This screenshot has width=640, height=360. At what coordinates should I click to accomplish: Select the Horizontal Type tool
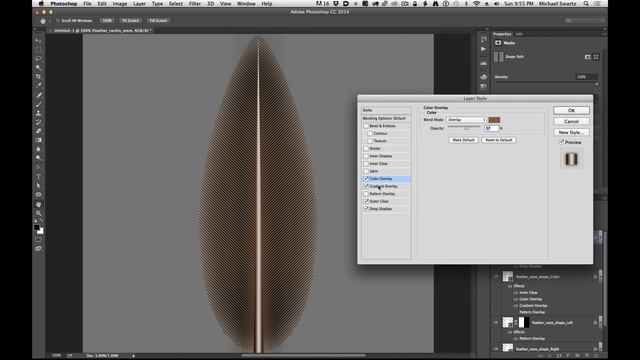pyautogui.click(x=38, y=177)
